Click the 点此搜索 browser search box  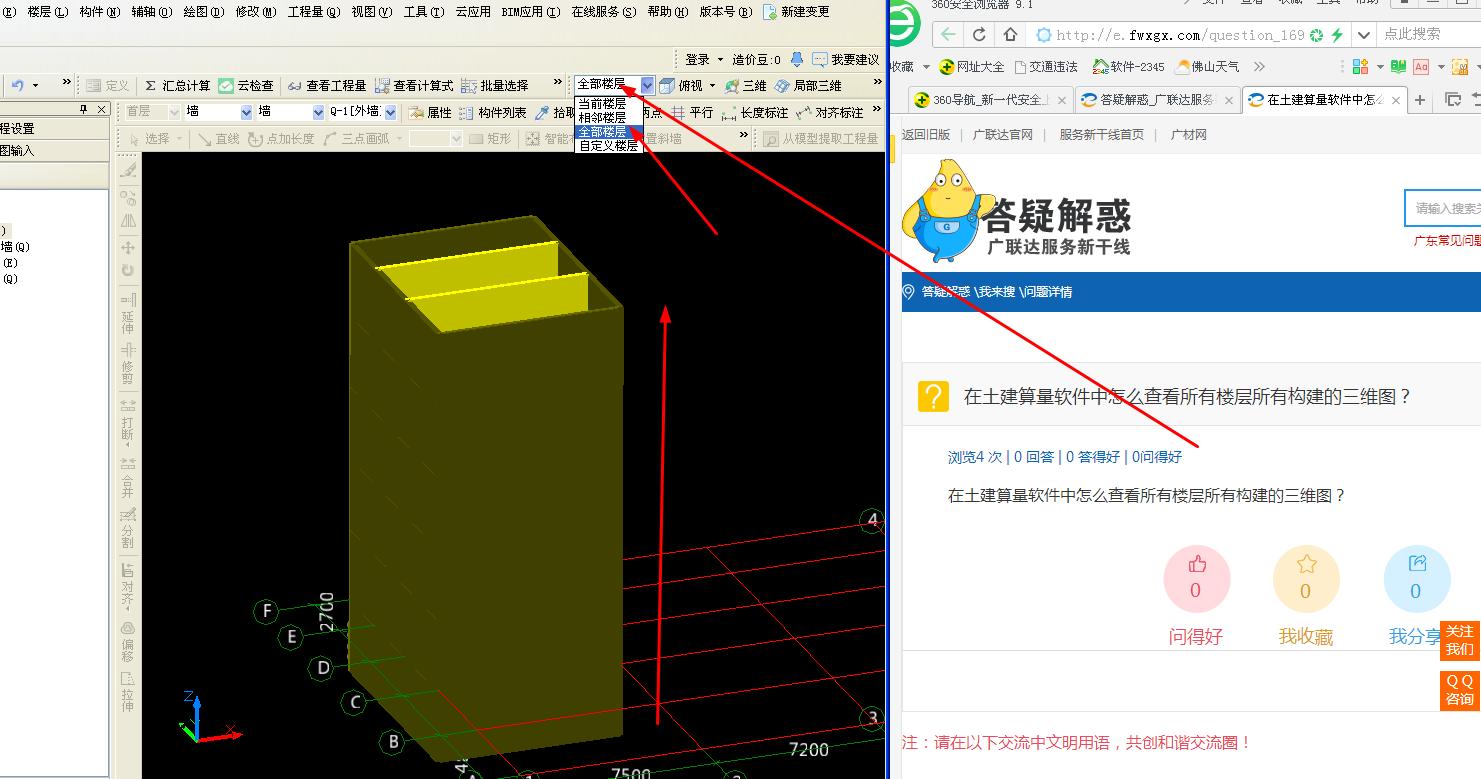[x=1428, y=35]
